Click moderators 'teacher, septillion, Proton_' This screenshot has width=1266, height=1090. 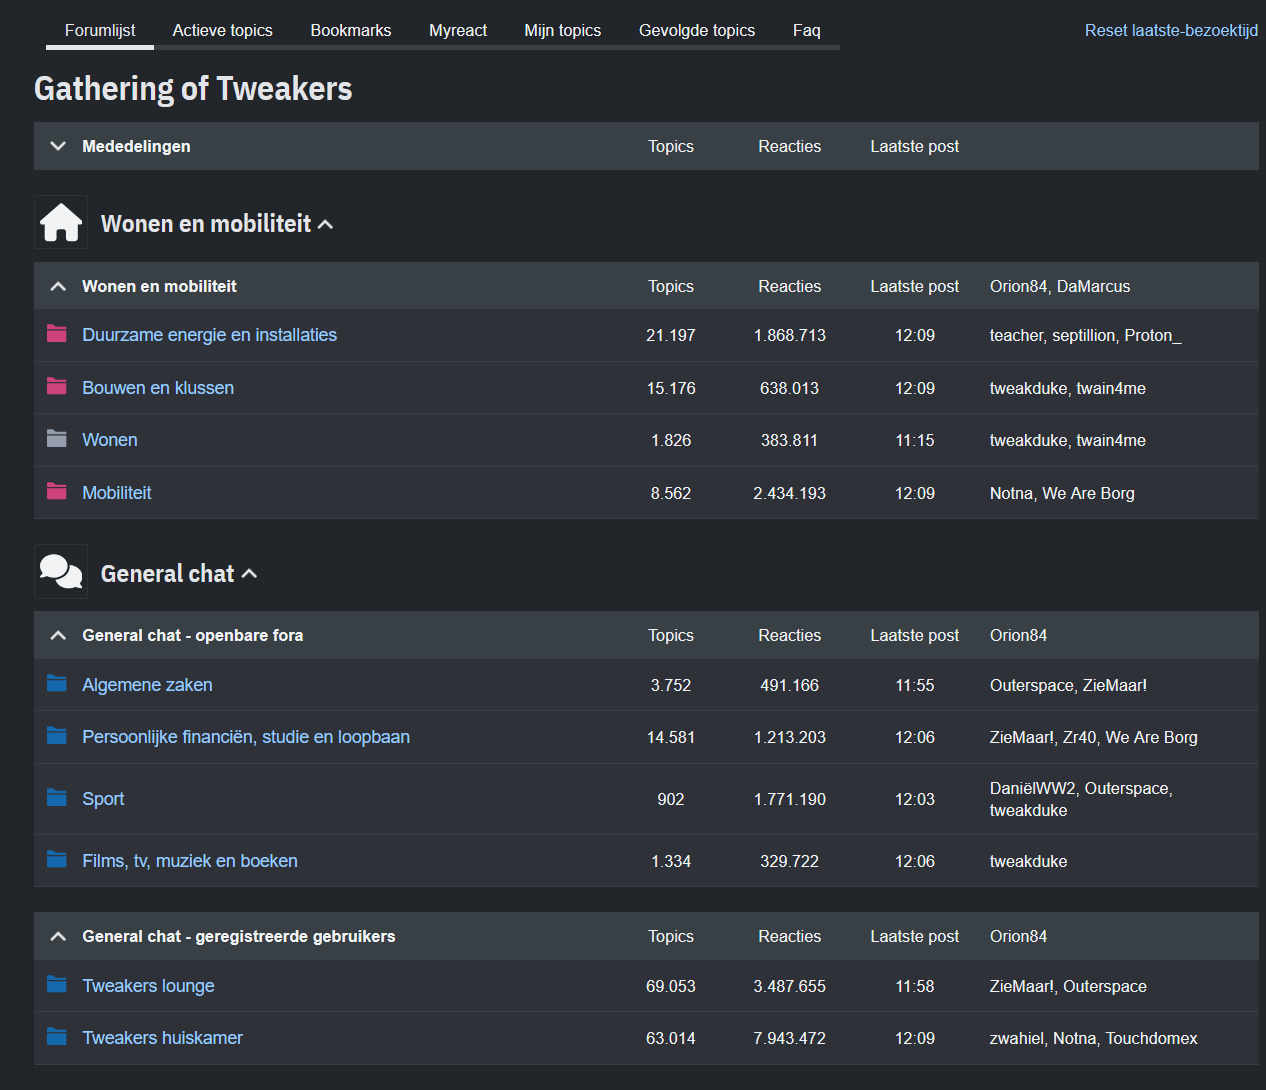click(x=1085, y=335)
